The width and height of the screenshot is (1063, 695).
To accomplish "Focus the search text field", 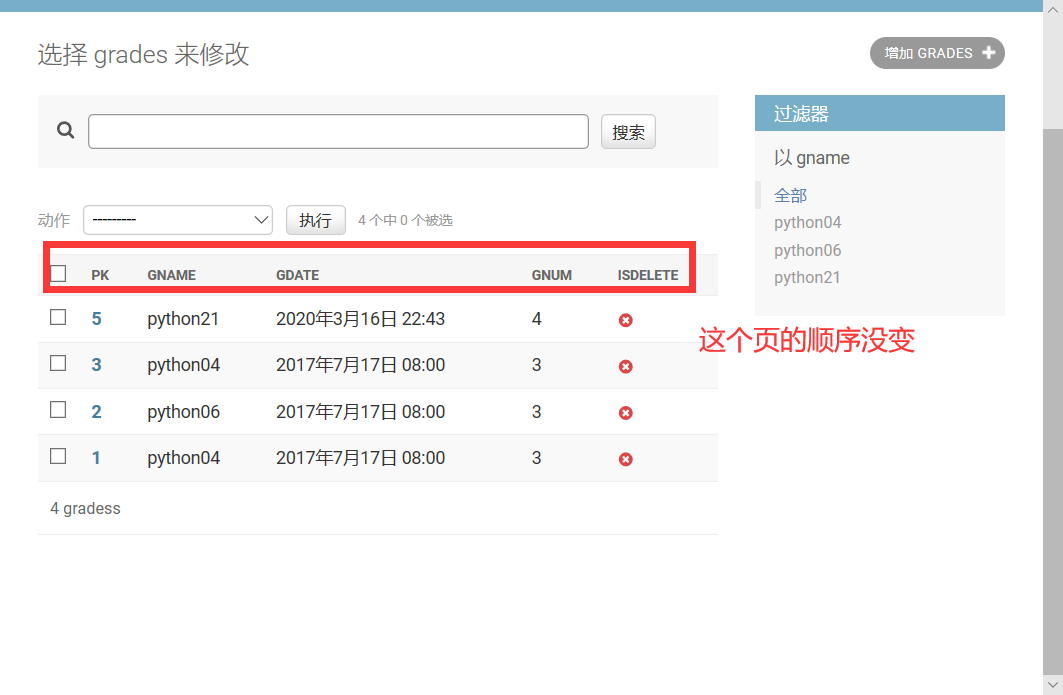I will 338,132.
